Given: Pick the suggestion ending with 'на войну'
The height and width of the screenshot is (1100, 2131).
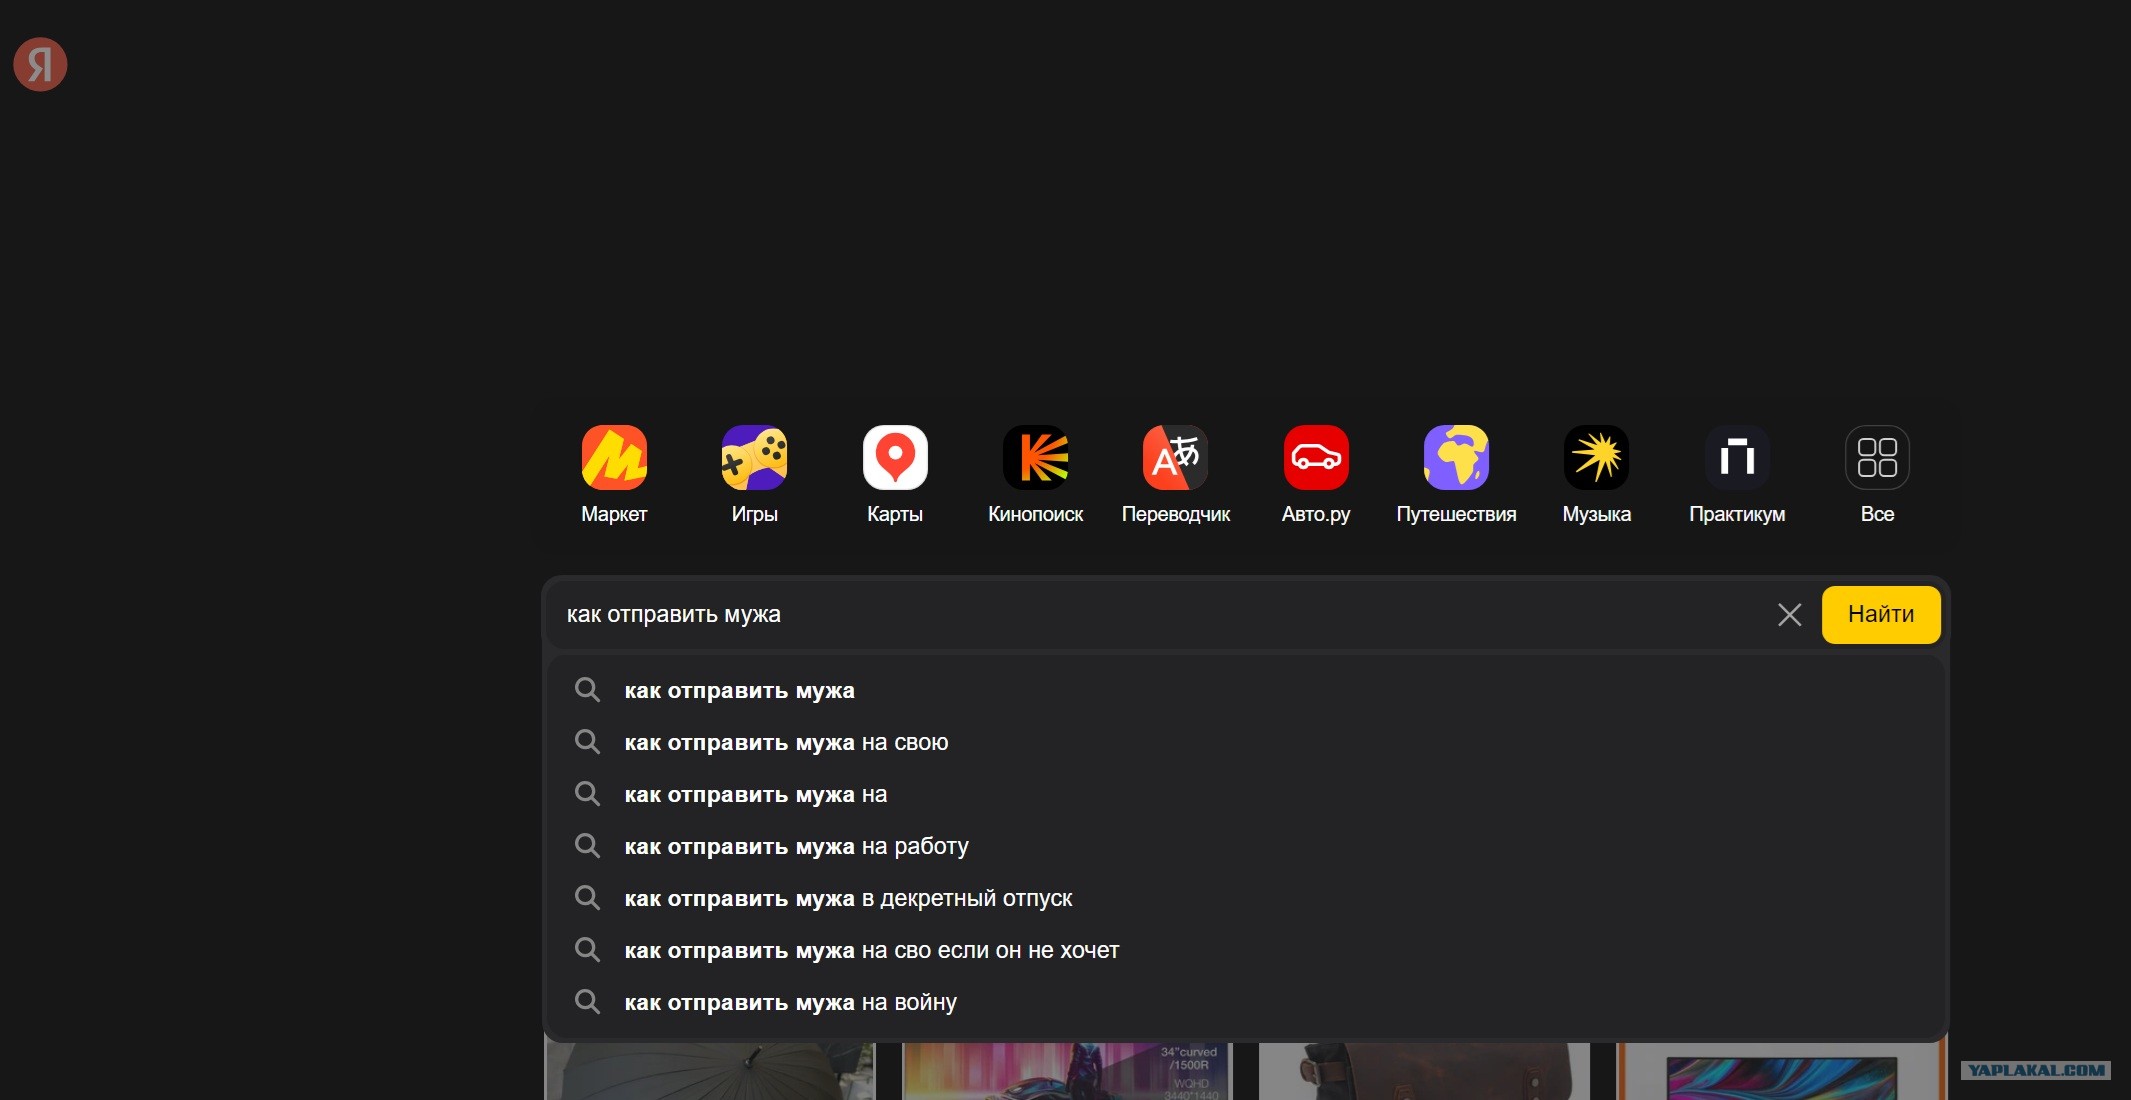Looking at the screenshot, I should point(1246,1003).
